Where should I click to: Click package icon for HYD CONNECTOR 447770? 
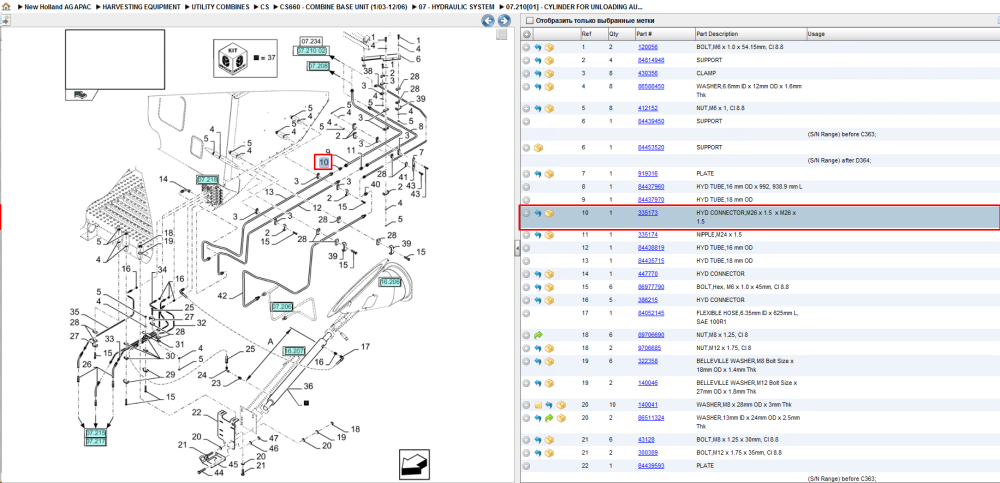tap(548, 274)
